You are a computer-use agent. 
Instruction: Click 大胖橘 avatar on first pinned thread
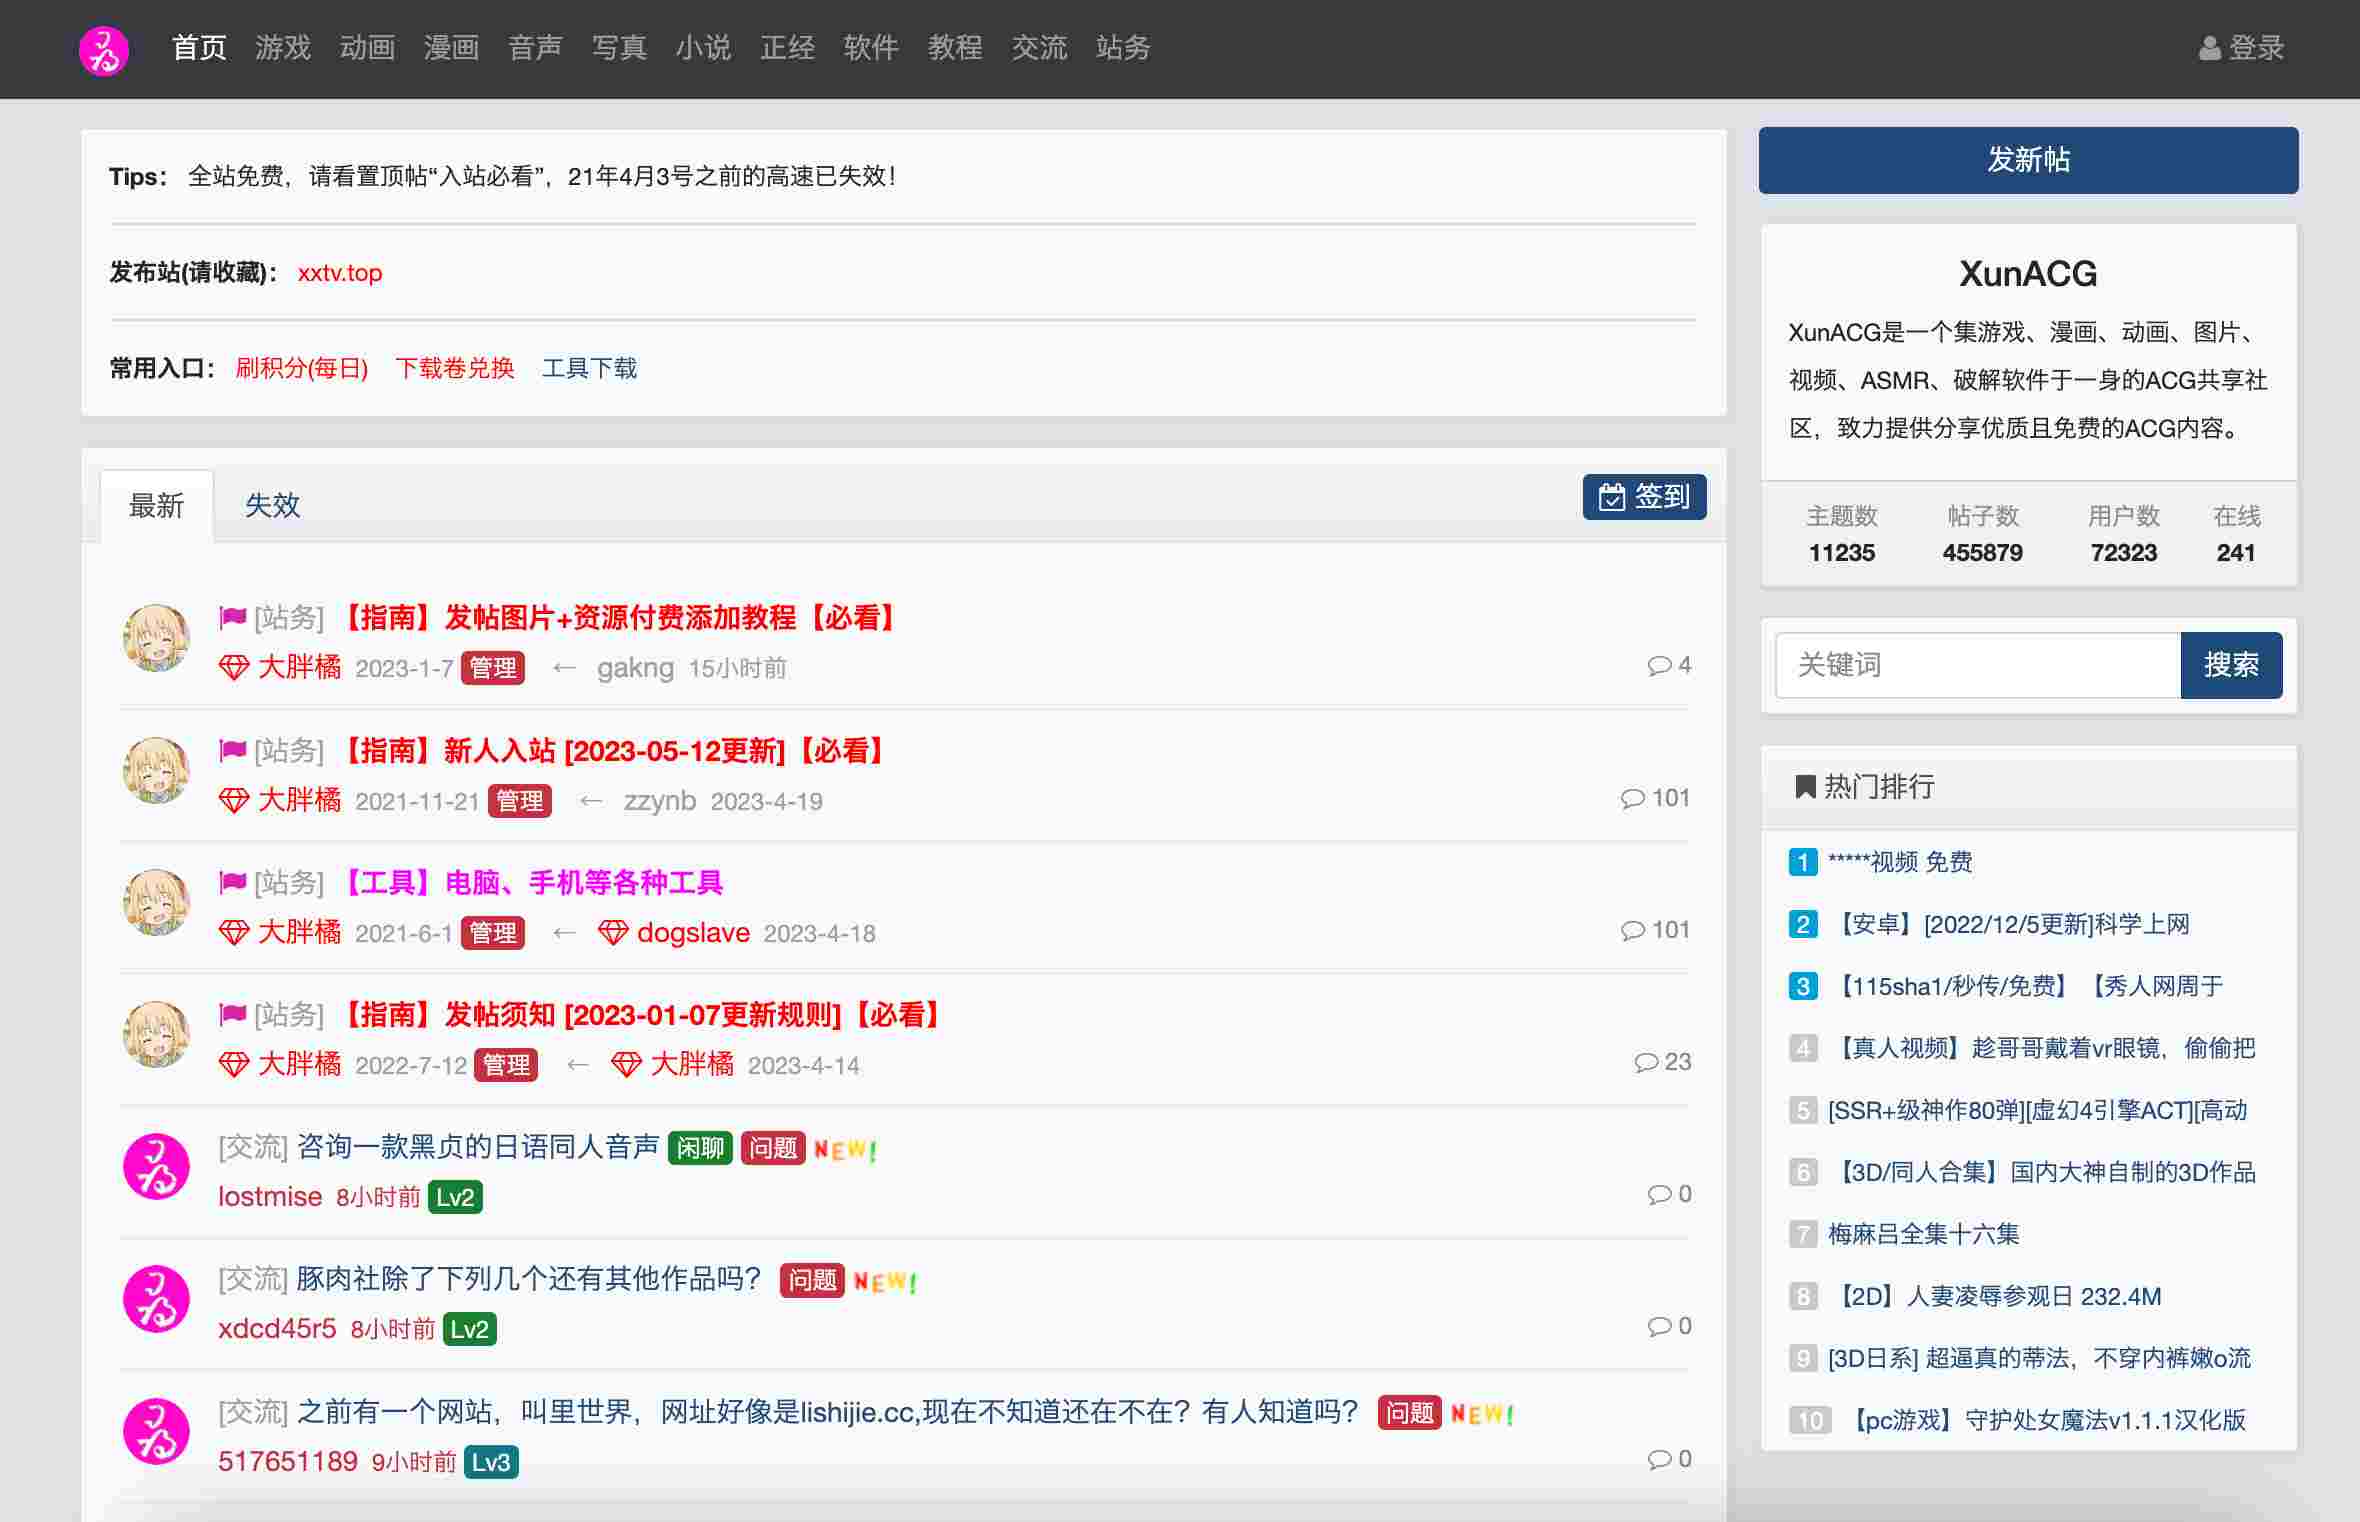coord(156,638)
